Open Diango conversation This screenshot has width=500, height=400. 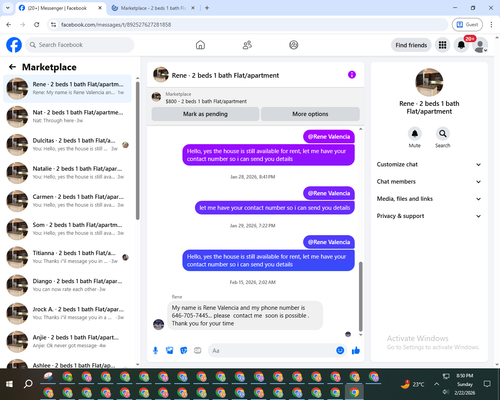(68, 285)
